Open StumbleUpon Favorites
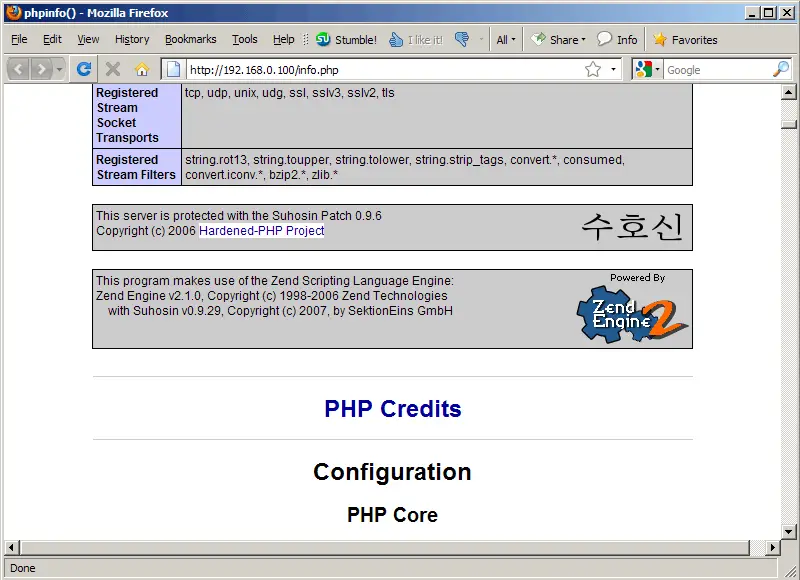This screenshot has height=580, width=800. pos(685,39)
